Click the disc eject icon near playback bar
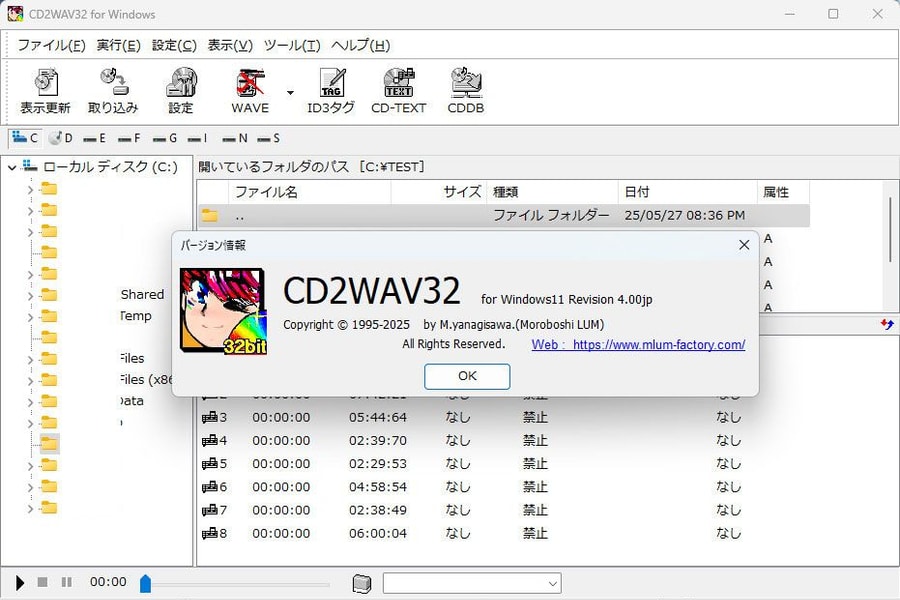The width and height of the screenshot is (900, 600). pos(361,582)
